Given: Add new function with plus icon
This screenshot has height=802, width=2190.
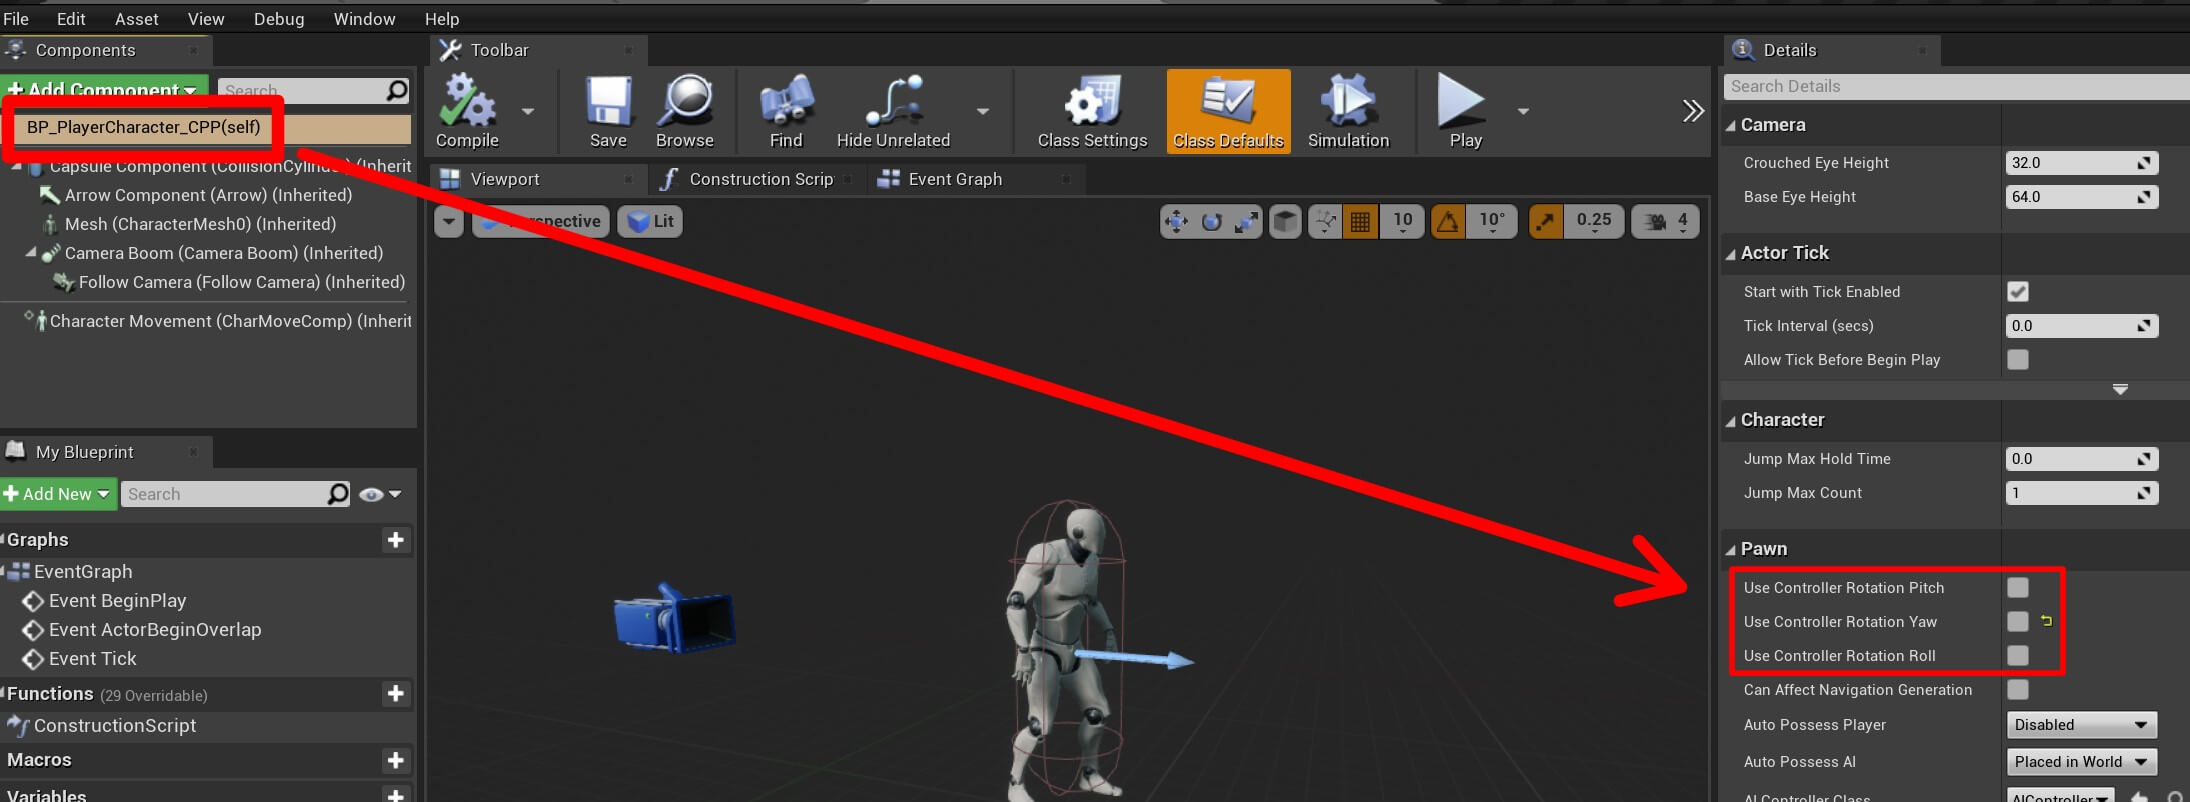Looking at the screenshot, I should (396, 694).
